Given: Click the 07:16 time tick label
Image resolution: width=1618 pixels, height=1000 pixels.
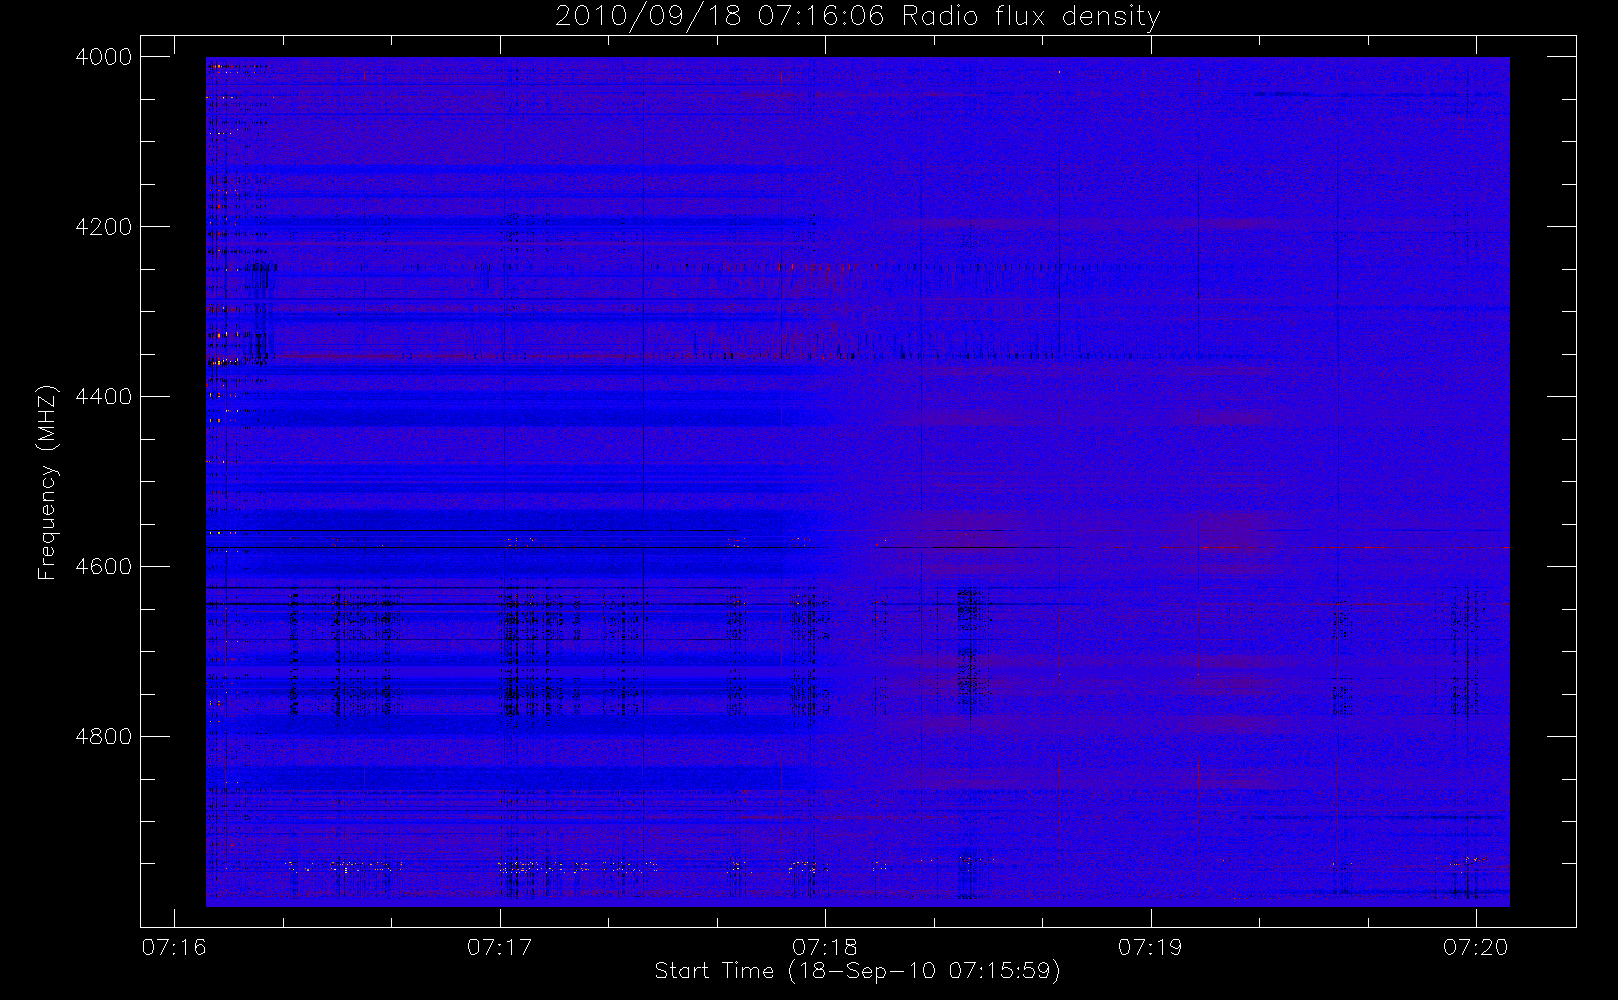Looking at the screenshot, I should pyautogui.click(x=174, y=947).
